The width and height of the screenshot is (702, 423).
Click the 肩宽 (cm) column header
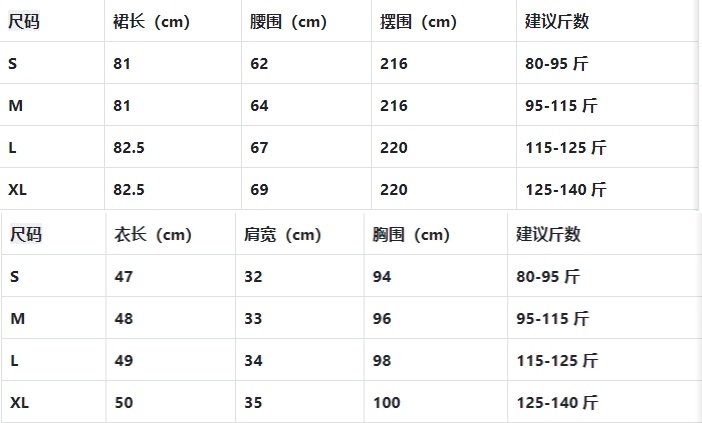coord(282,235)
